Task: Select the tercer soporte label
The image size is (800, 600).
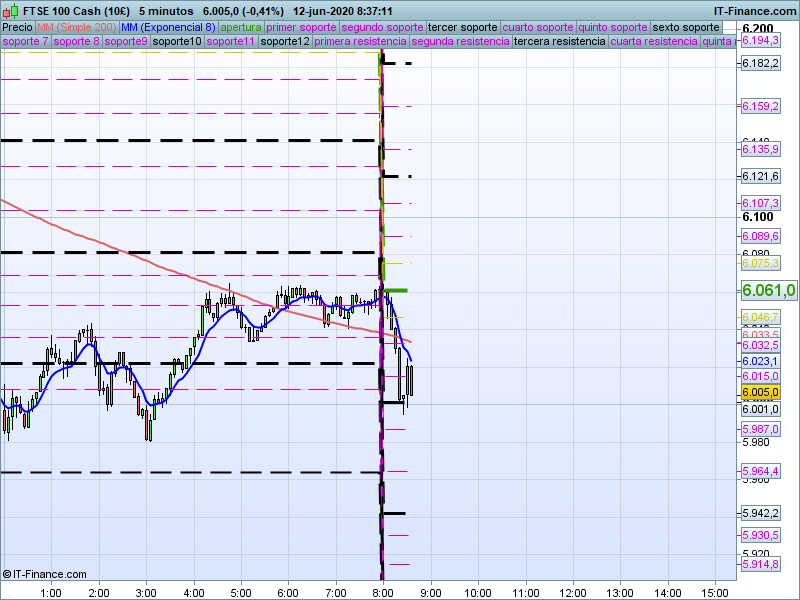Action: click(462, 28)
